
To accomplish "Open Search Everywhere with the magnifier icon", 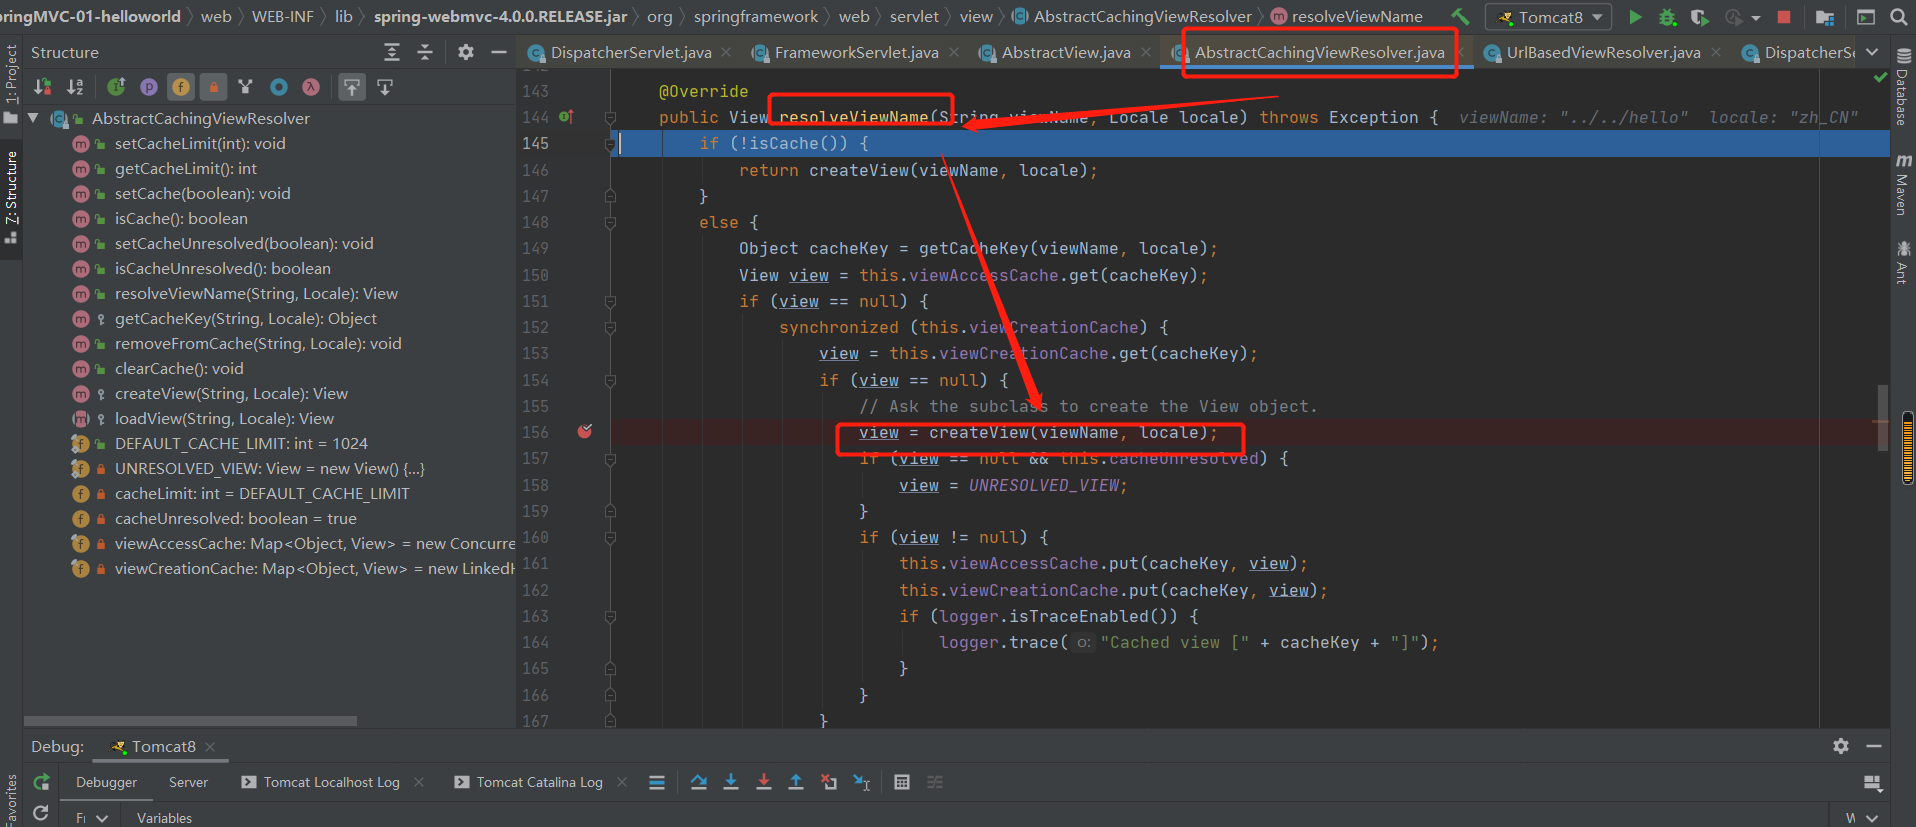I will (x=1898, y=17).
